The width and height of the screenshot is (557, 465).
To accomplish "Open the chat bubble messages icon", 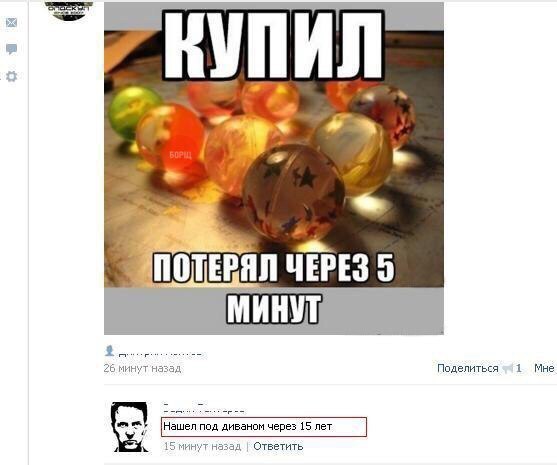I will (11, 49).
